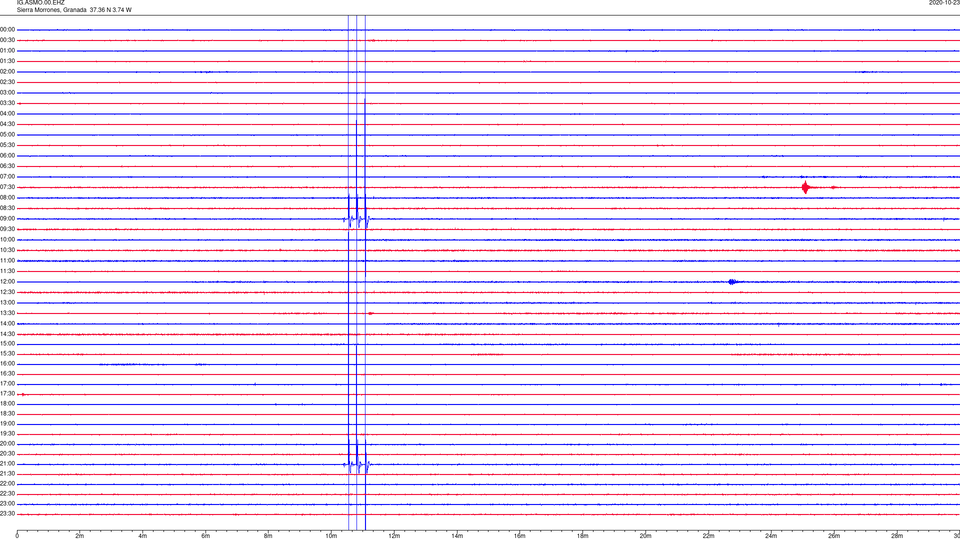
Task: Choose the 09:00 time label
Action: coord(7,219)
